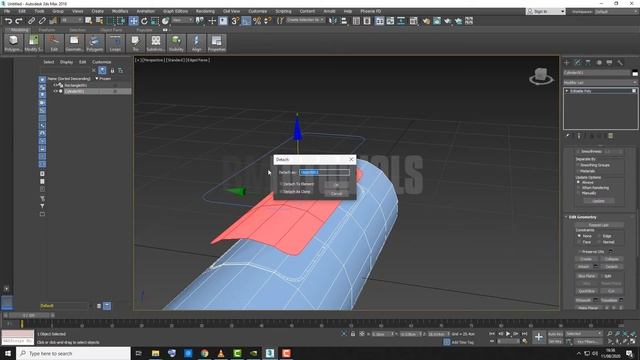This screenshot has height=360, width=640.
Task: Toggle the 3D Snaps icon
Action: [235, 21]
